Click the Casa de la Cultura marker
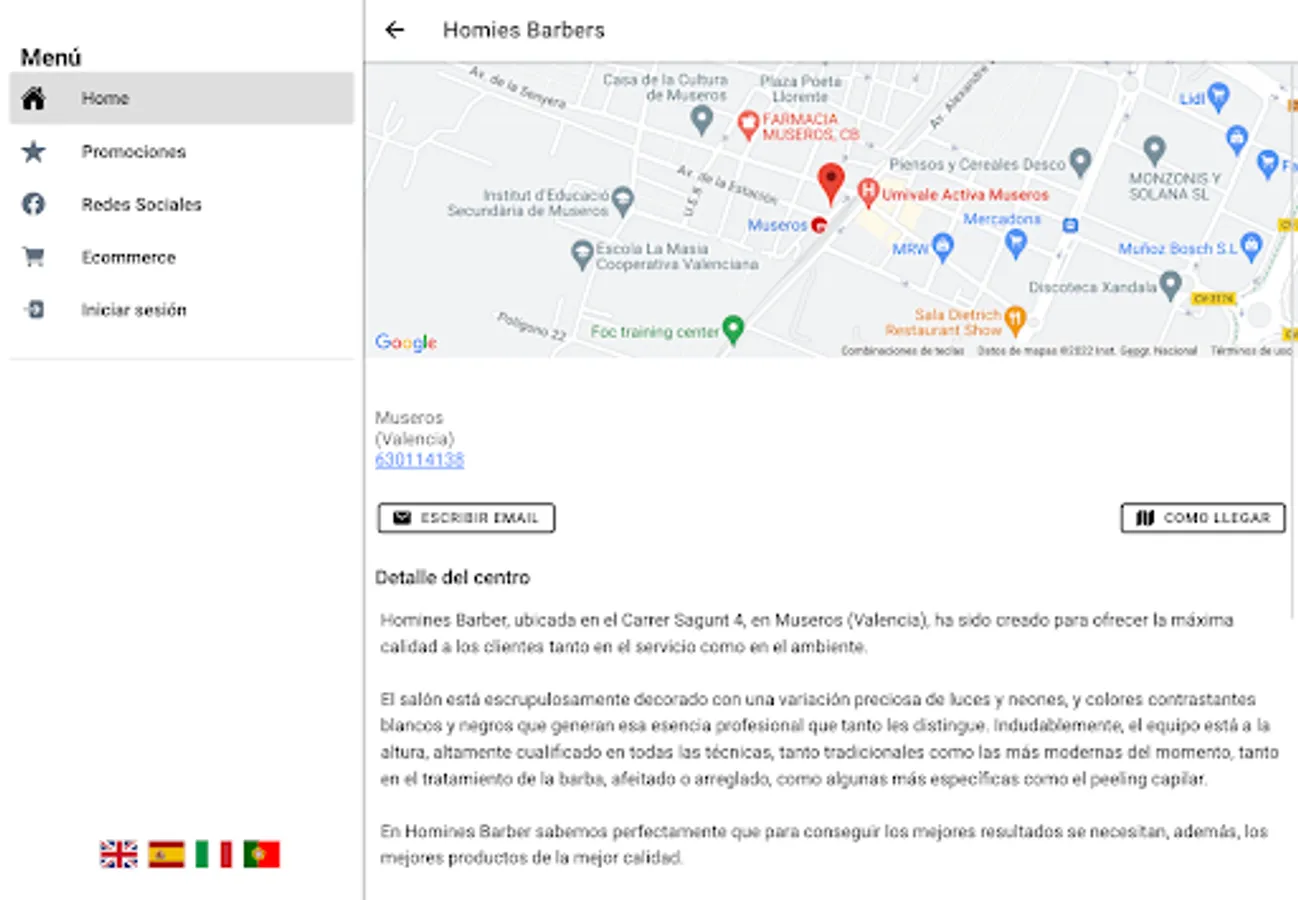 [x=702, y=120]
